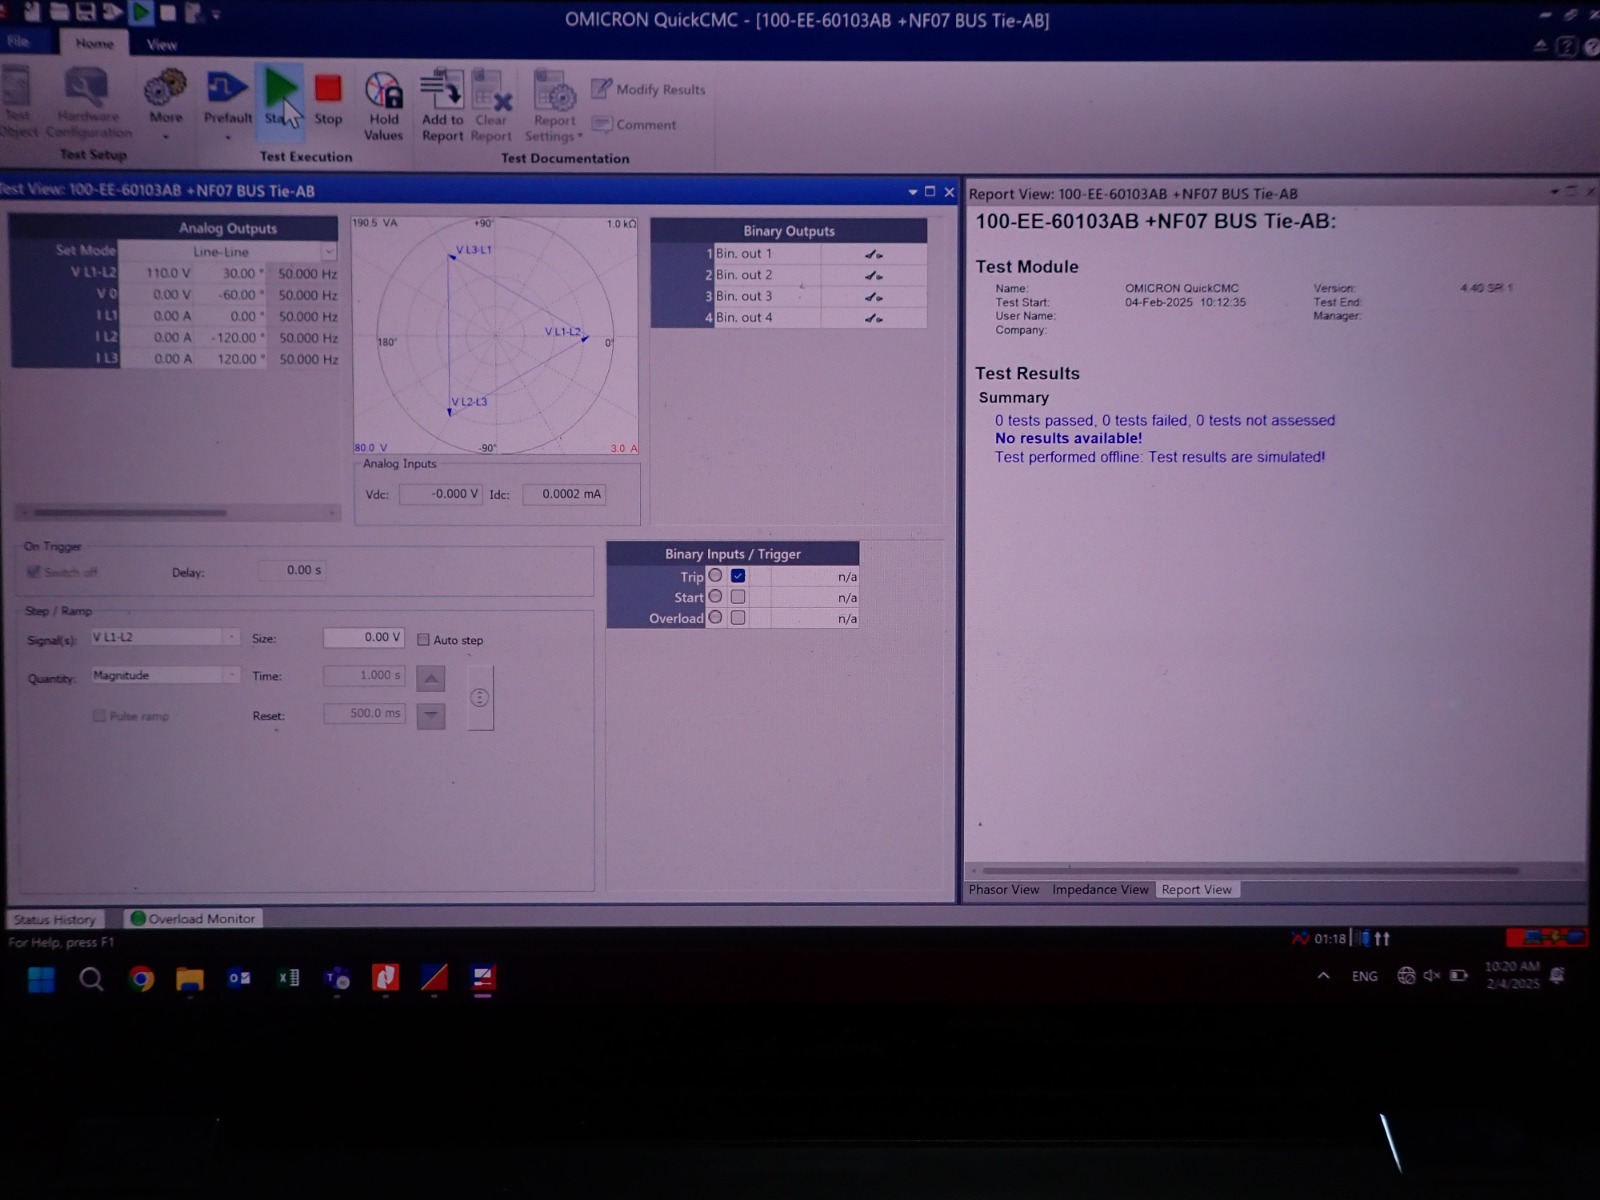
Task: Switch to the Impedance View tab
Action: click(1100, 890)
